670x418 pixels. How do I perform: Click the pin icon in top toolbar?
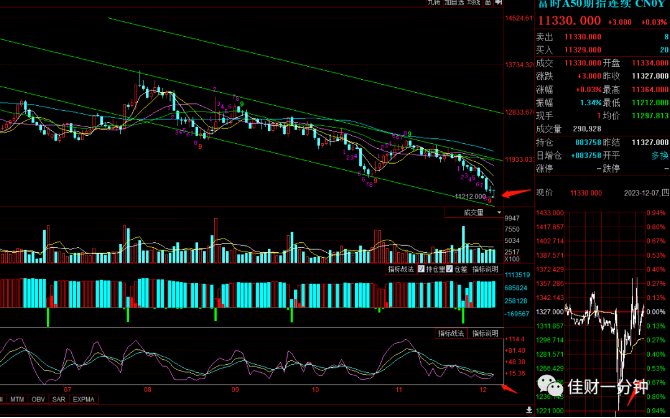[x=498, y=3]
